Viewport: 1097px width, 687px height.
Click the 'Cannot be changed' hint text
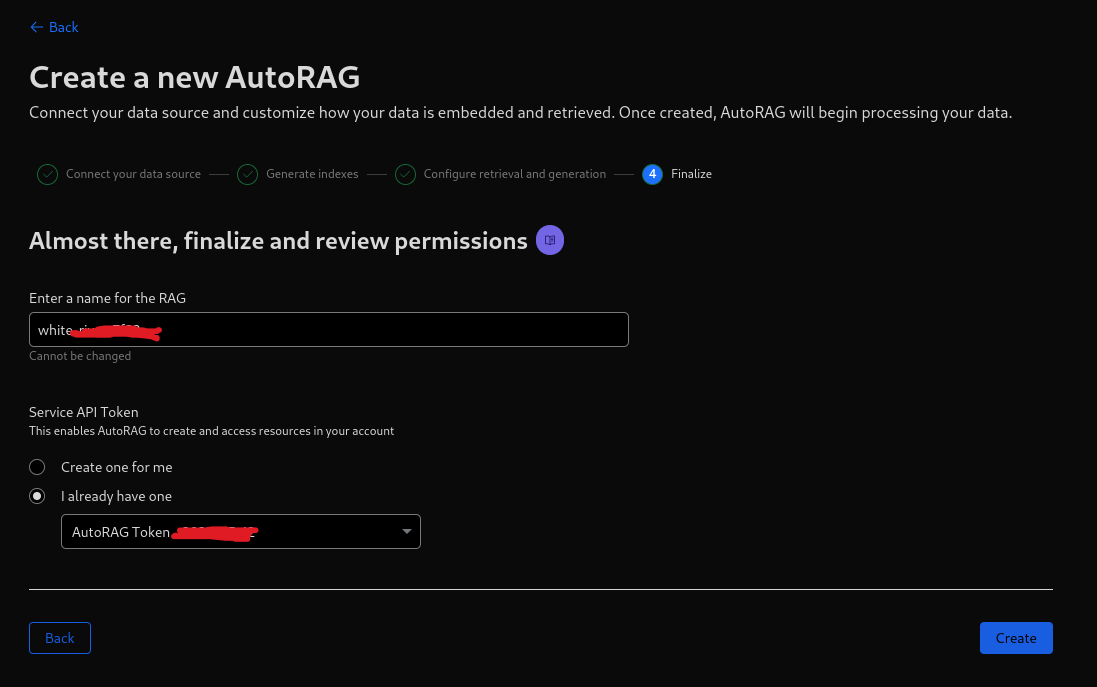coord(80,356)
